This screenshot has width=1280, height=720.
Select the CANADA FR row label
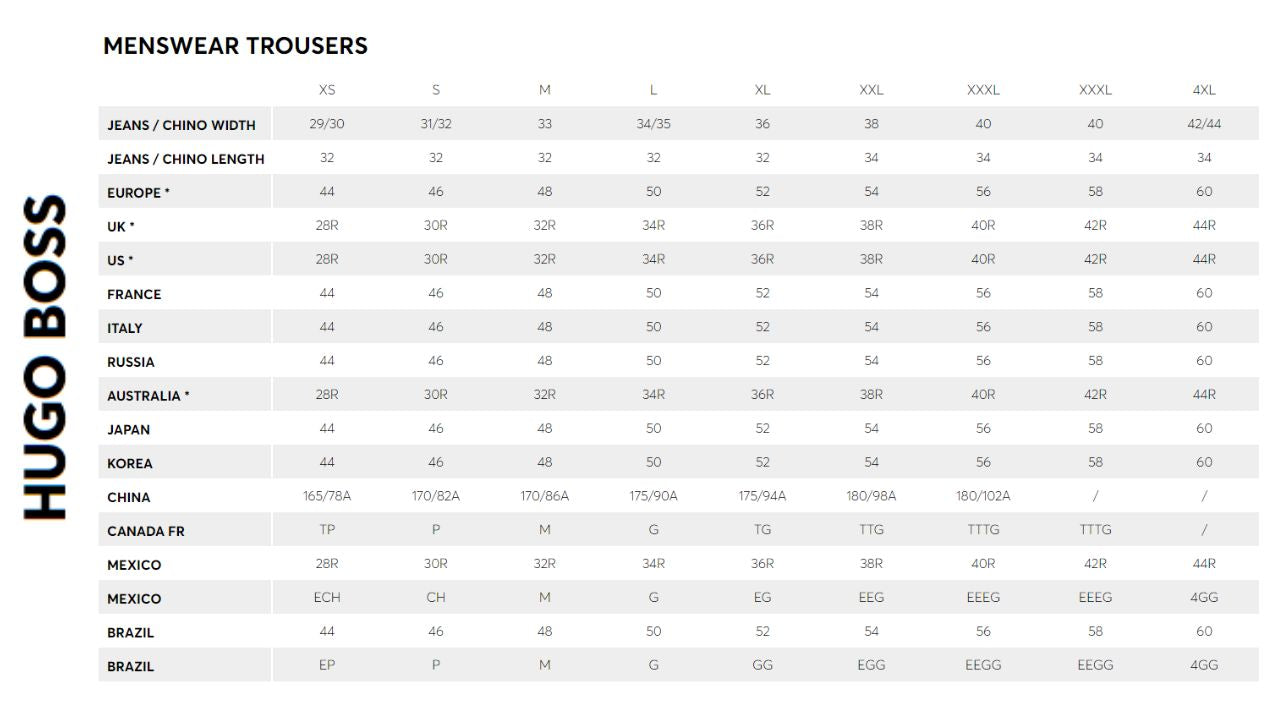146,531
